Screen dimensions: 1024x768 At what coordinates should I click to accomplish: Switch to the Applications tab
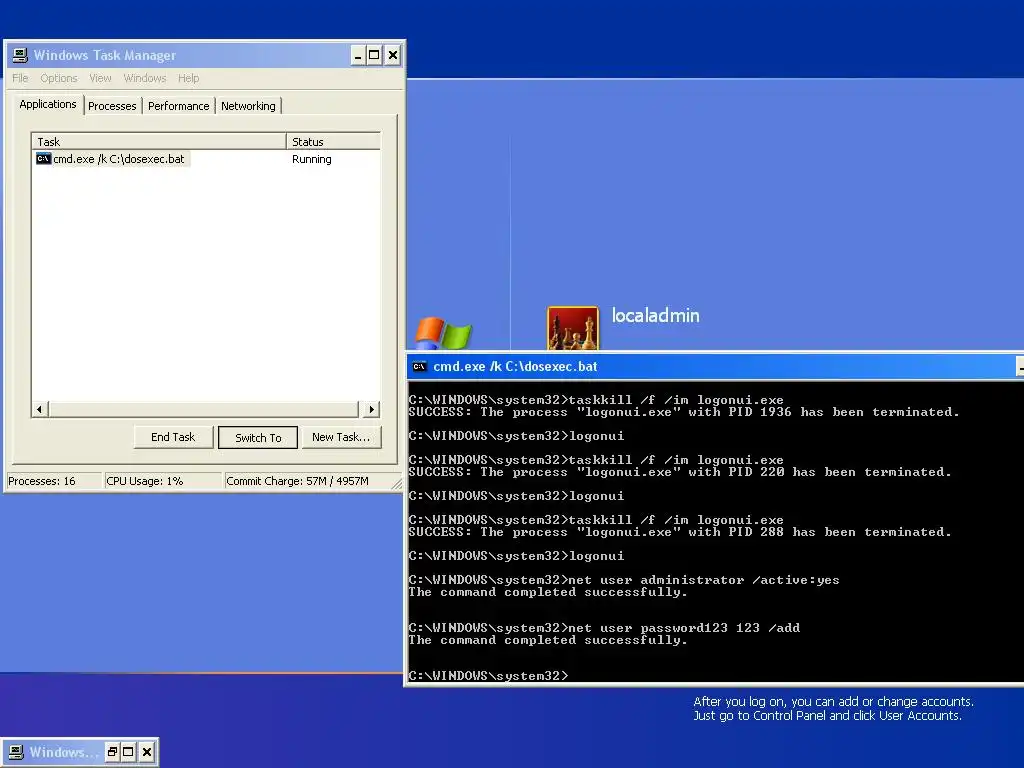(x=48, y=104)
